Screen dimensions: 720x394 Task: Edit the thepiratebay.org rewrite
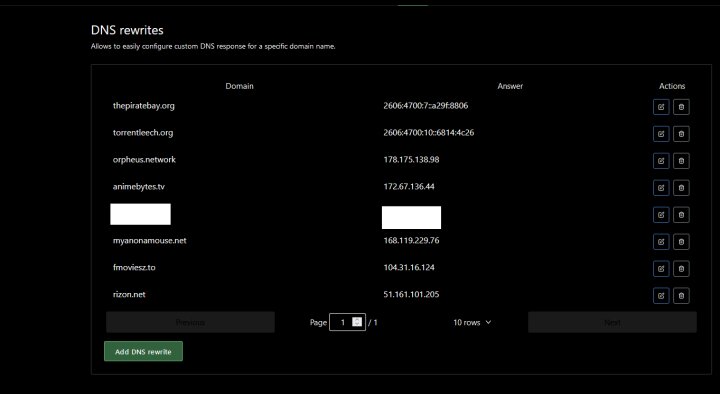661,107
